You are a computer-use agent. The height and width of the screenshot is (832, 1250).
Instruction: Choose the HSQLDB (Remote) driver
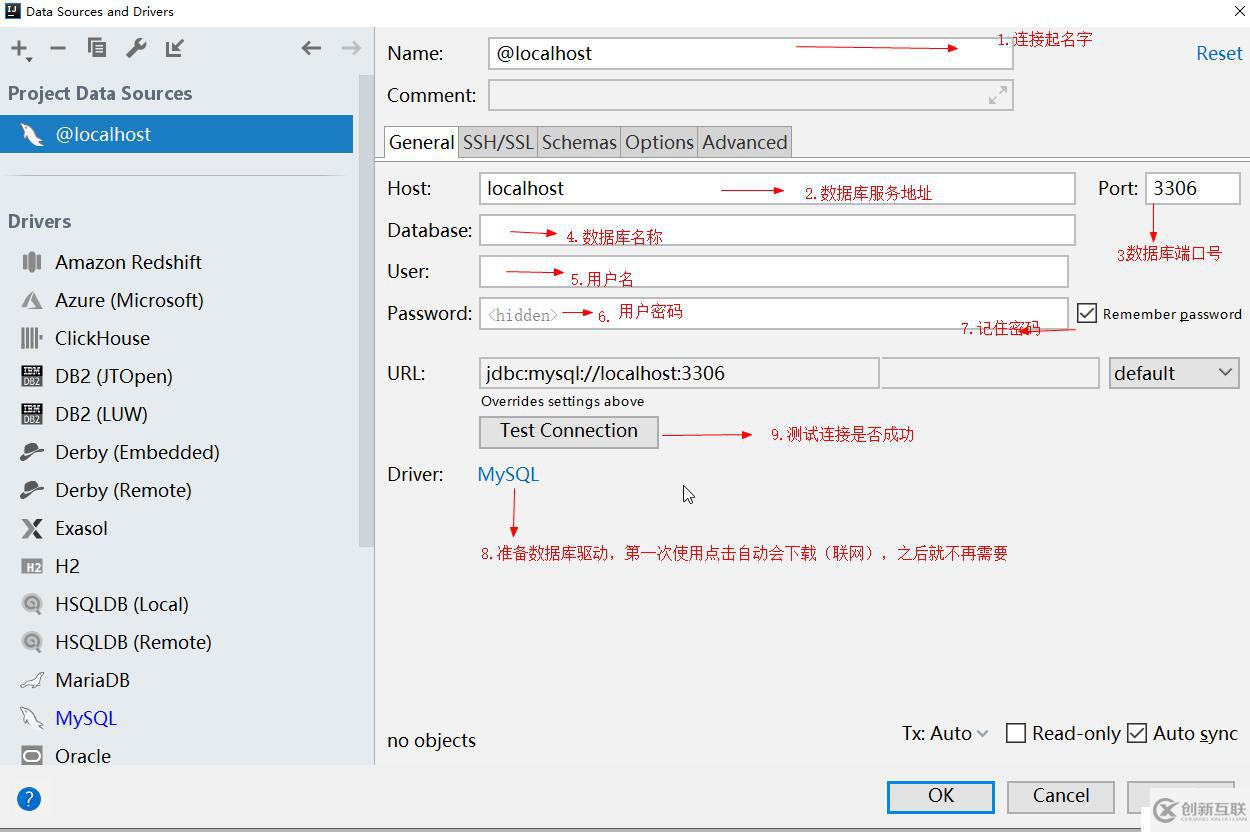[x=133, y=642]
